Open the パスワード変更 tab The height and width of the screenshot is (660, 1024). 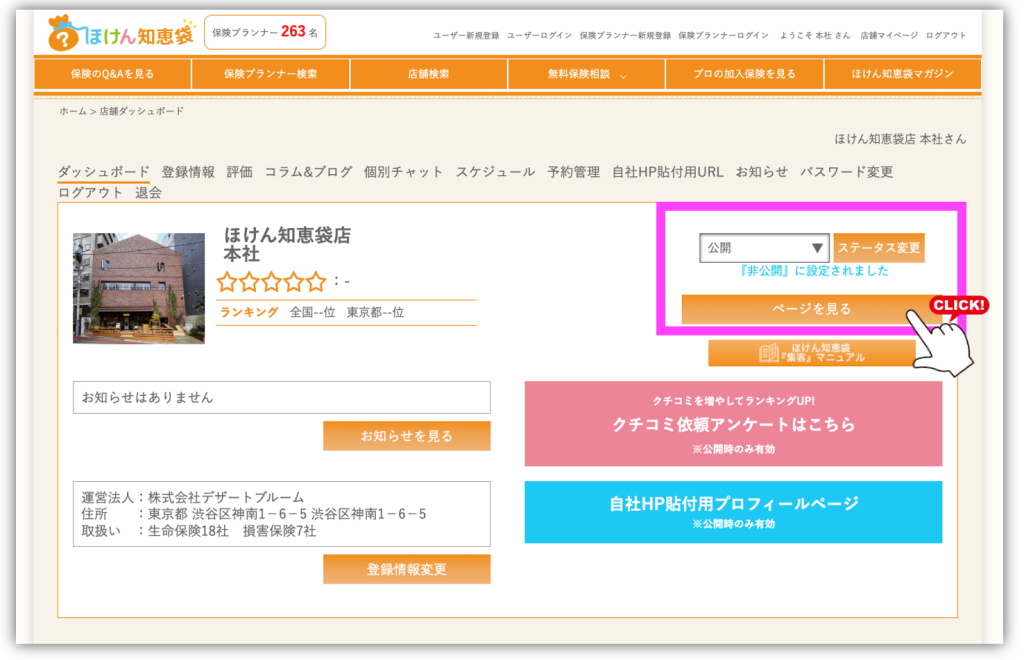click(x=846, y=172)
